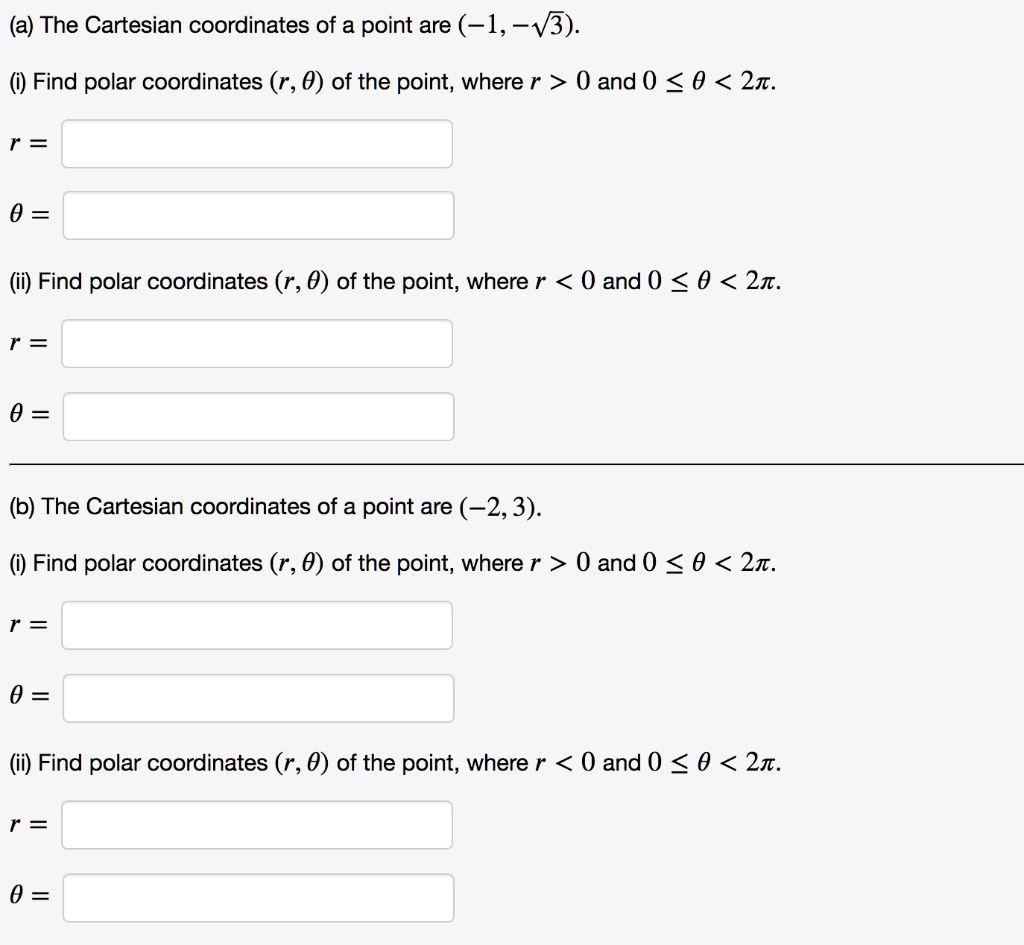This screenshot has height=945, width=1024.
Task: Click the "θ =" label in part (b)(ii)
Action: click(29, 895)
